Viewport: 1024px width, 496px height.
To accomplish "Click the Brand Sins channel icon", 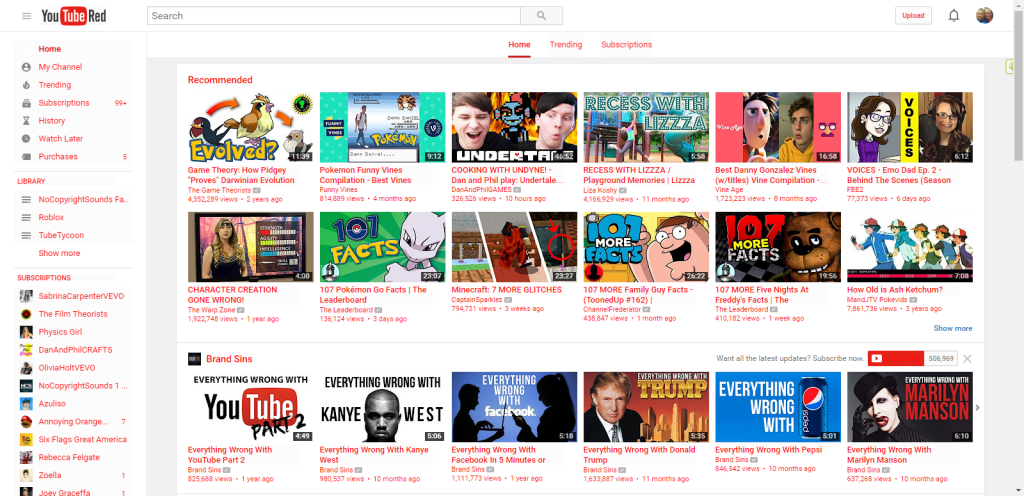I will click(194, 359).
